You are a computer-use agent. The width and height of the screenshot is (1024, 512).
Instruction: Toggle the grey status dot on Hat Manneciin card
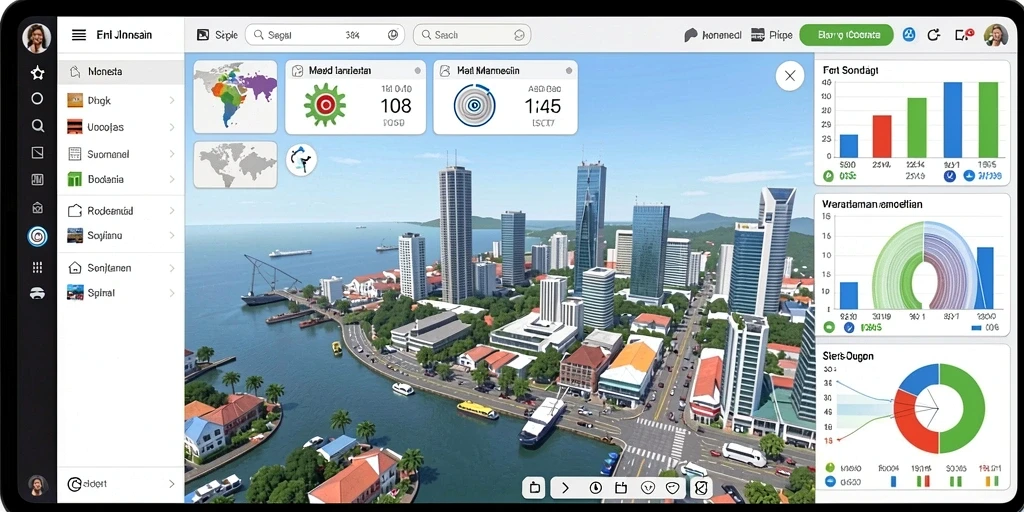click(x=568, y=71)
